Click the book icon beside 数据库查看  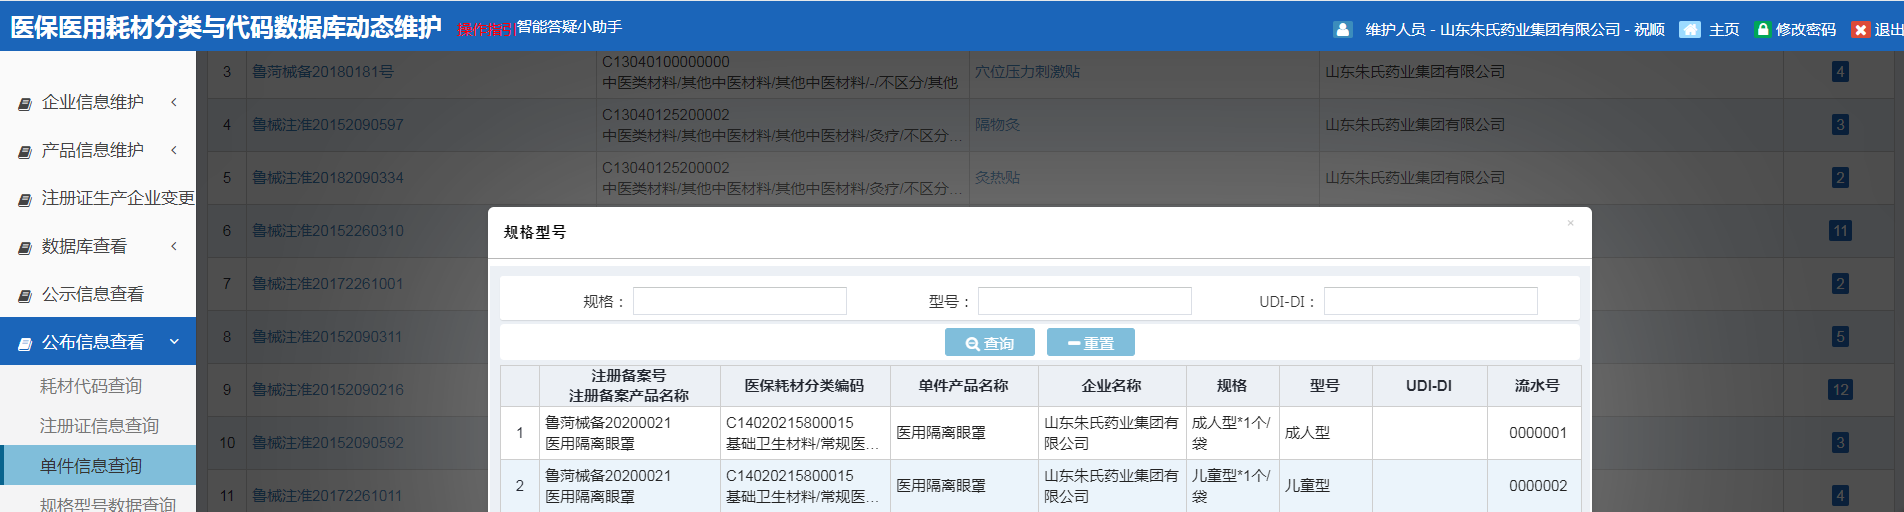tap(25, 247)
